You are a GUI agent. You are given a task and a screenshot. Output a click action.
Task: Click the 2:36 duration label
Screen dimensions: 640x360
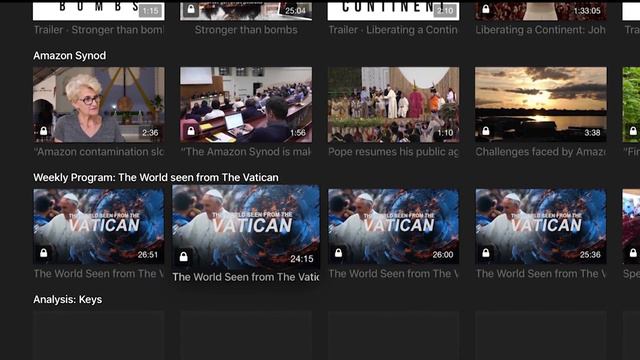(x=150, y=132)
